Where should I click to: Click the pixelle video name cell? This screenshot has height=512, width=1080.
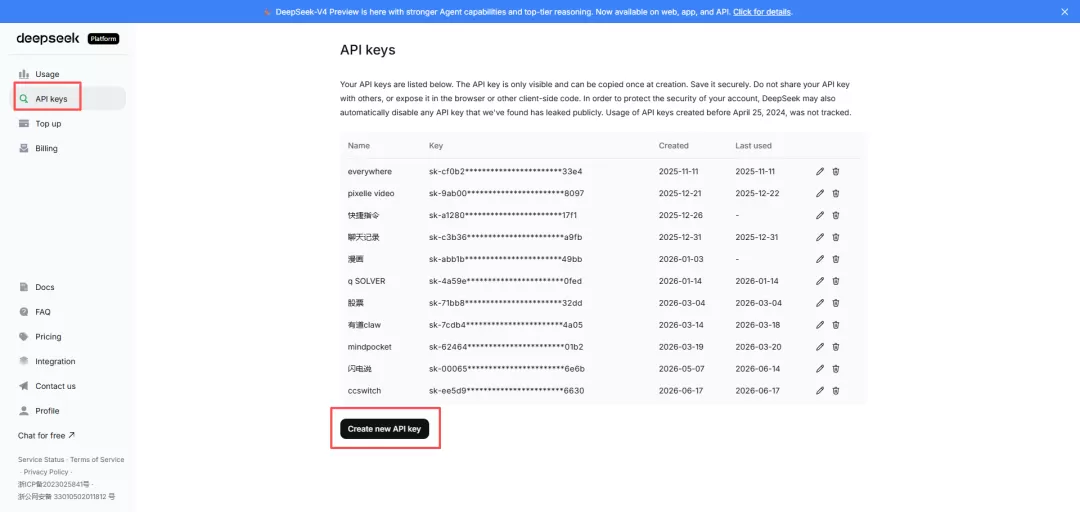coord(371,194)
